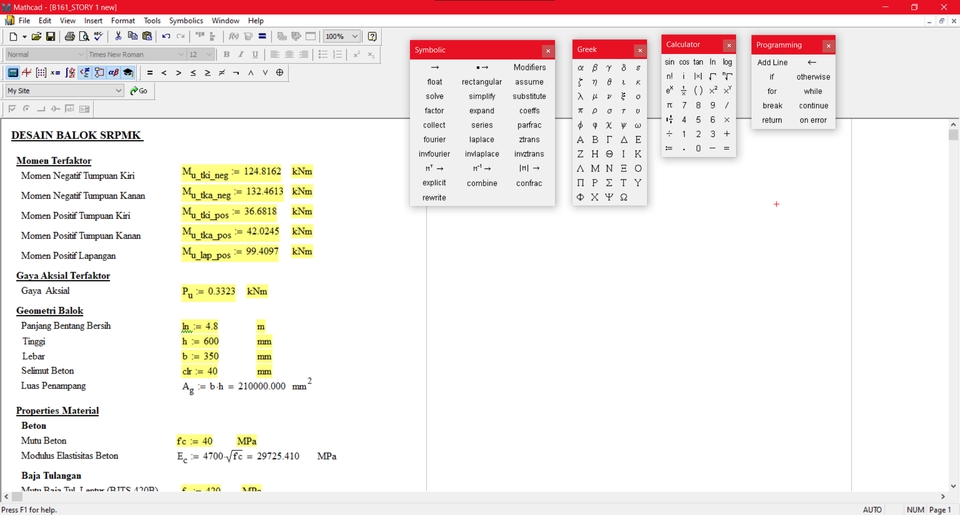Insert capital Sigma from the Greek palette

pyautogui.click(x=609, y=182)
